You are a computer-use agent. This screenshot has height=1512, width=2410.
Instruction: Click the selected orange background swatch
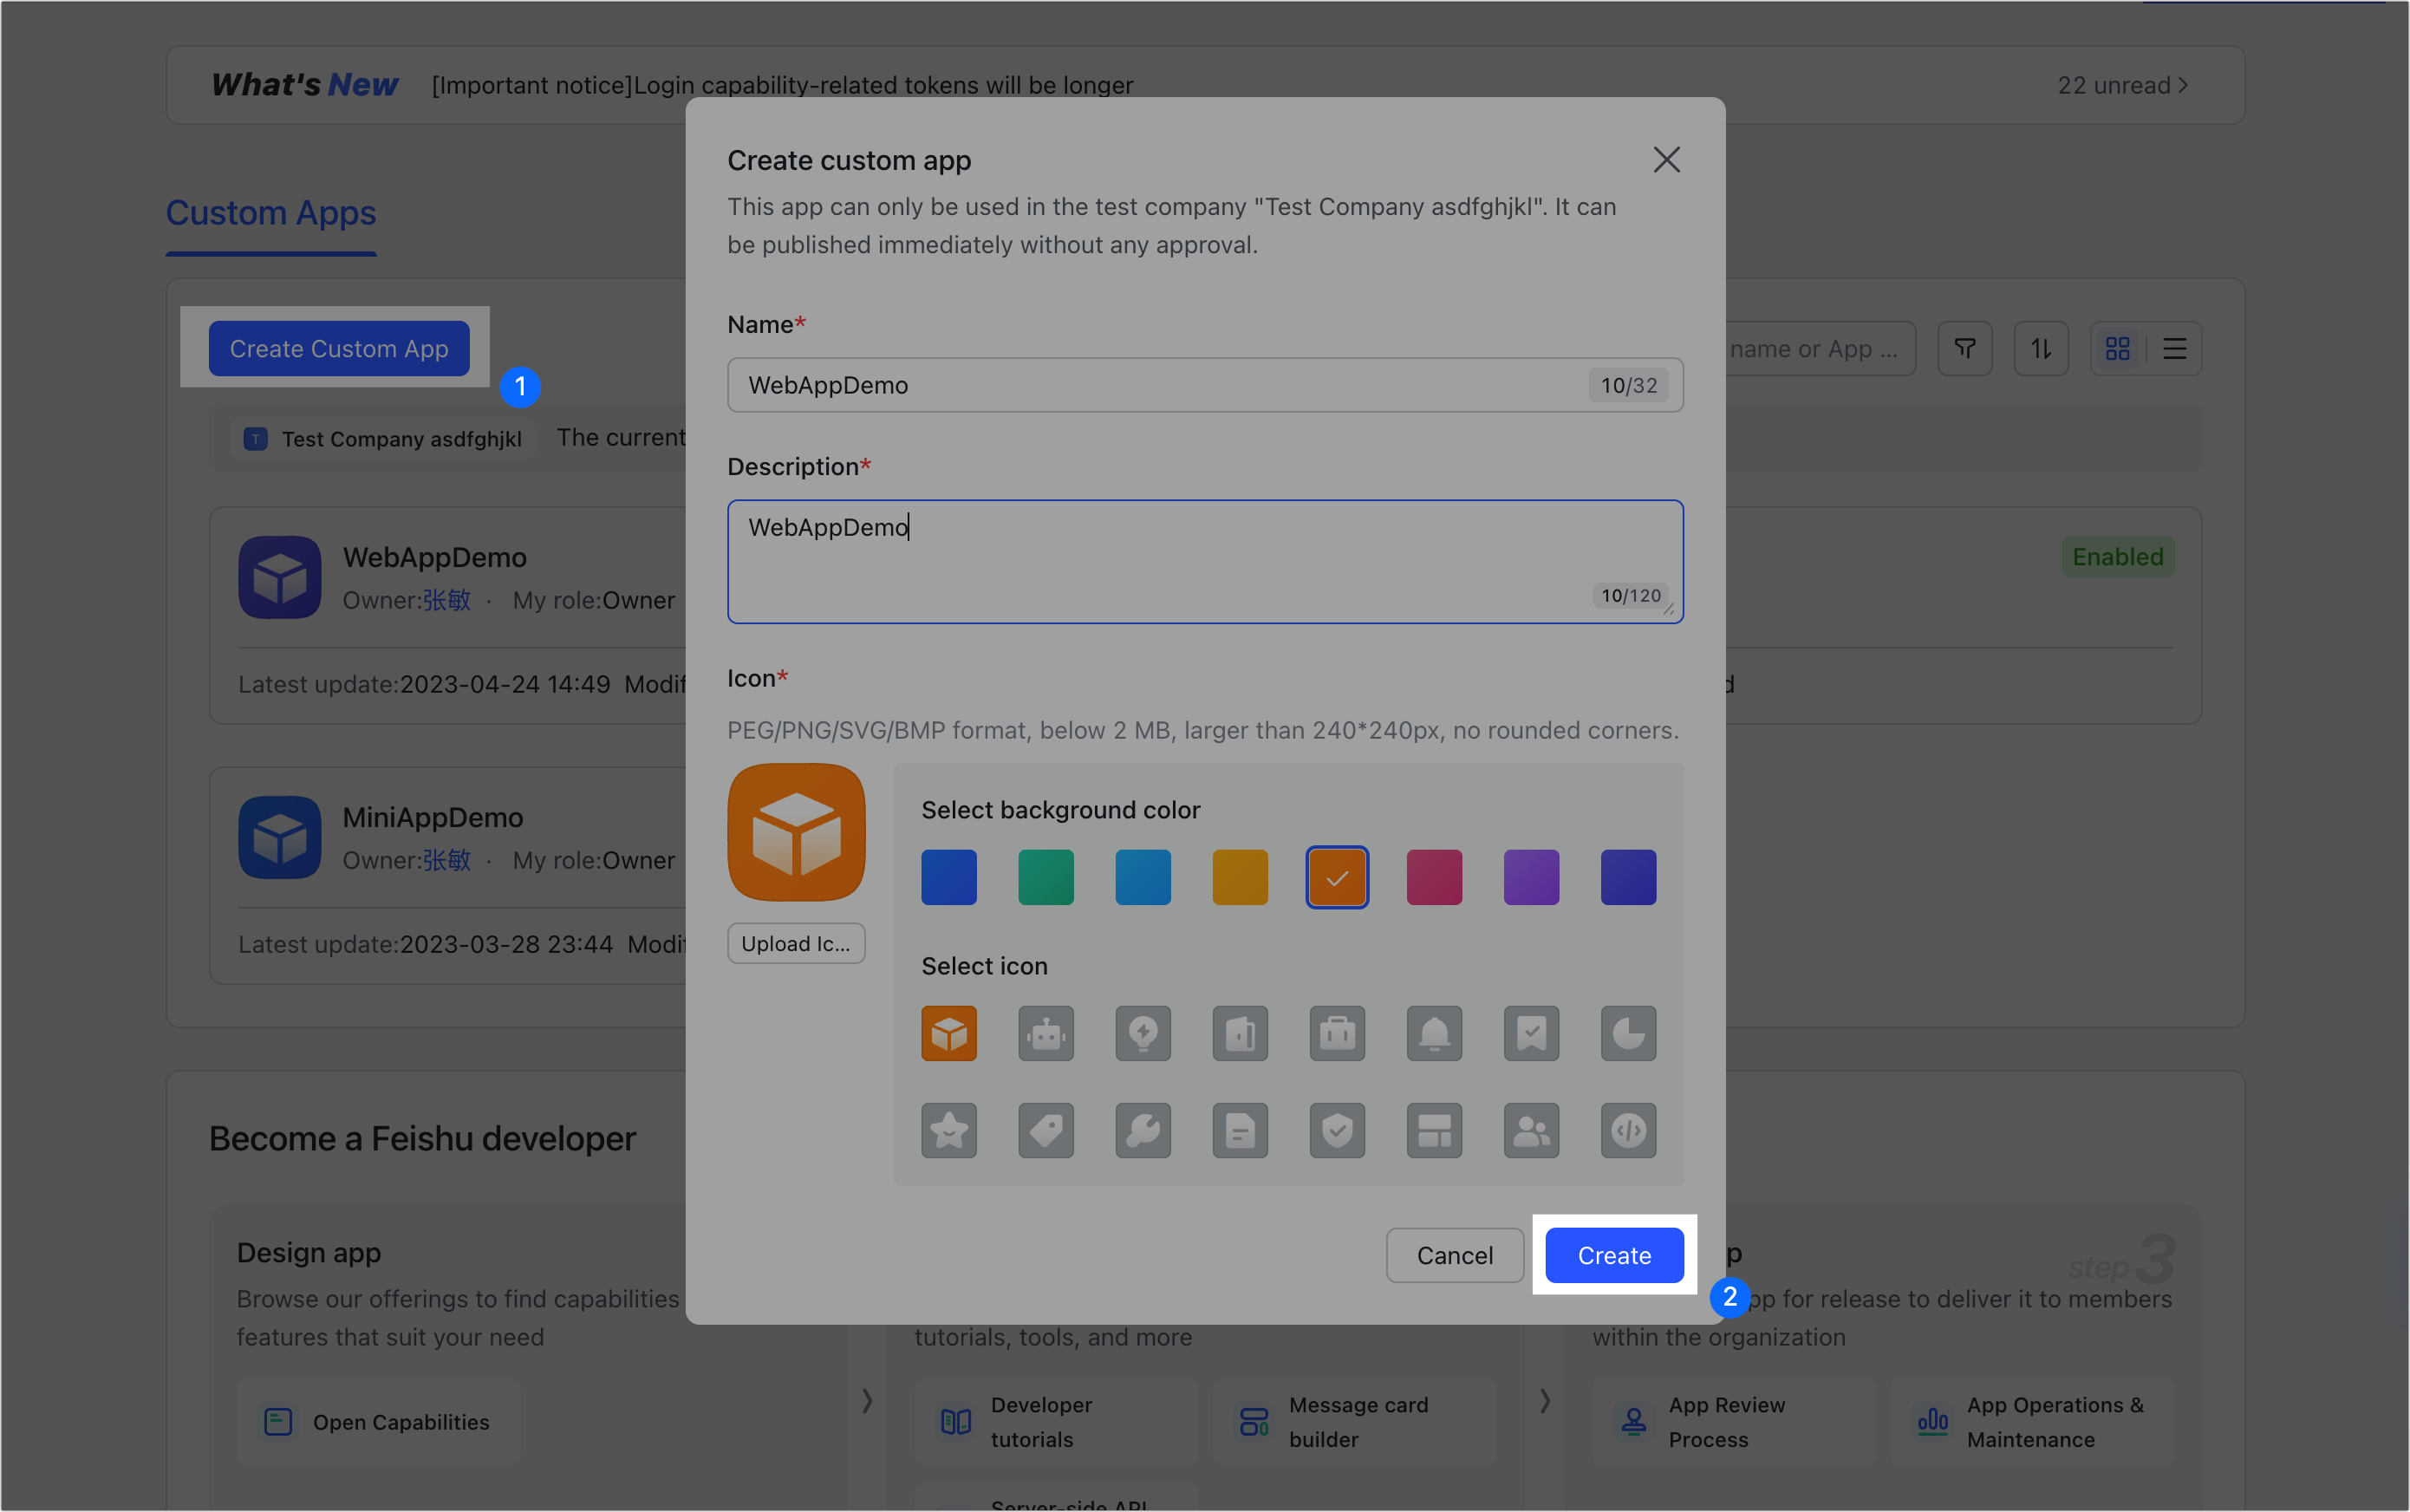[x=1337, y=877]
